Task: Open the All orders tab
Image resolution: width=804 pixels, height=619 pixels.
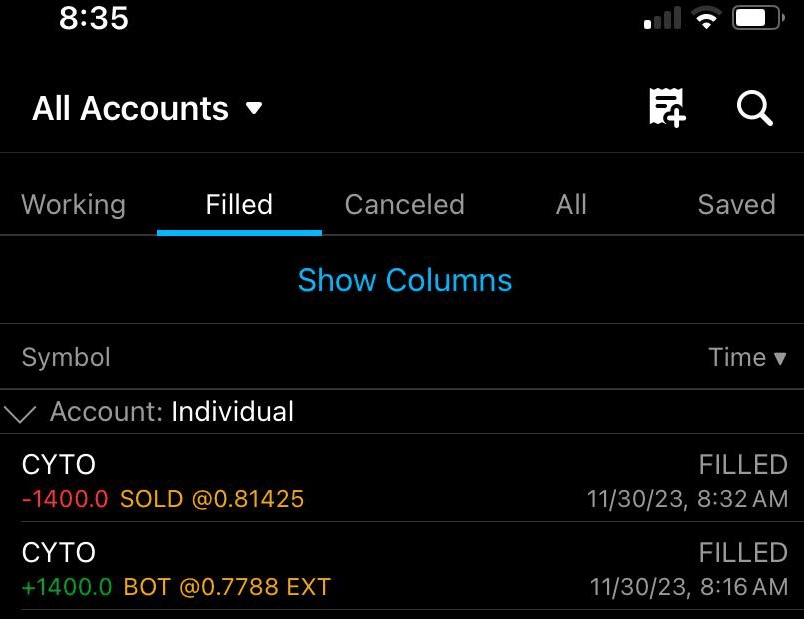Action: 571,205
